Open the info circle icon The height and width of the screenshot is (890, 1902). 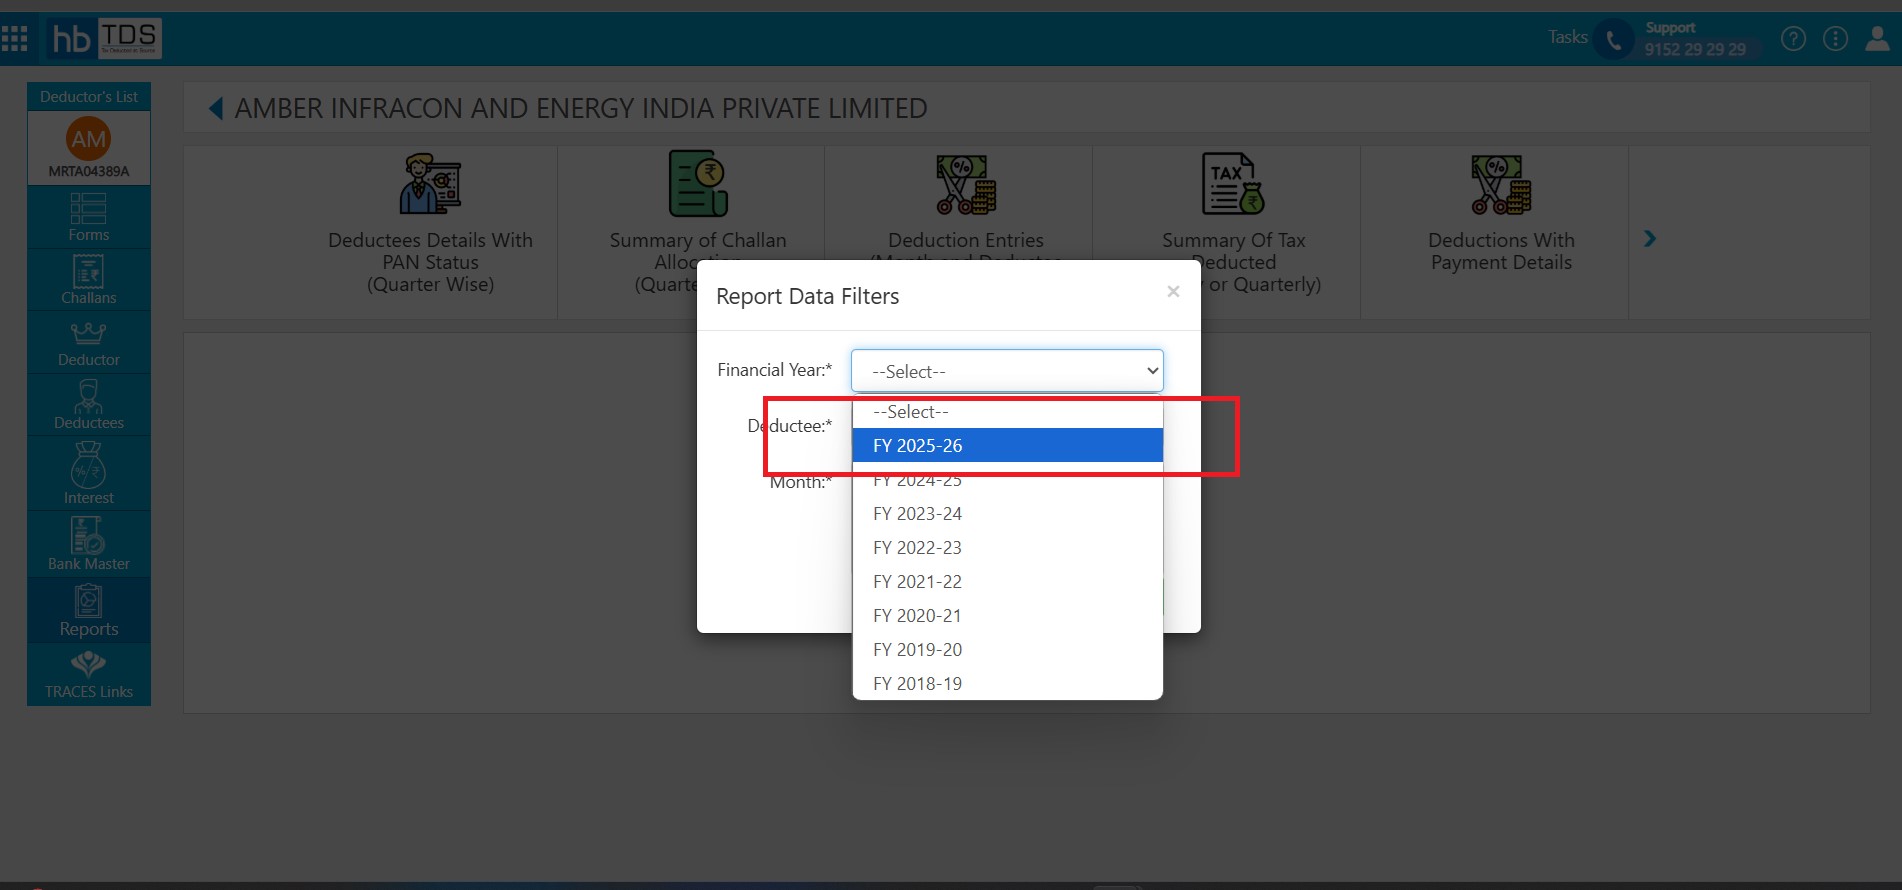[x=1835, y=39]
